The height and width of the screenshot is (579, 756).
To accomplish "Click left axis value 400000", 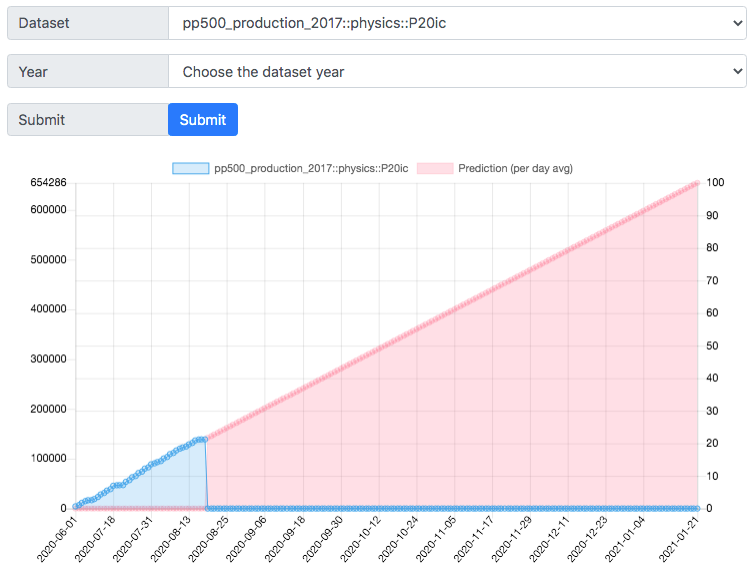I will (x=48, y=309).
